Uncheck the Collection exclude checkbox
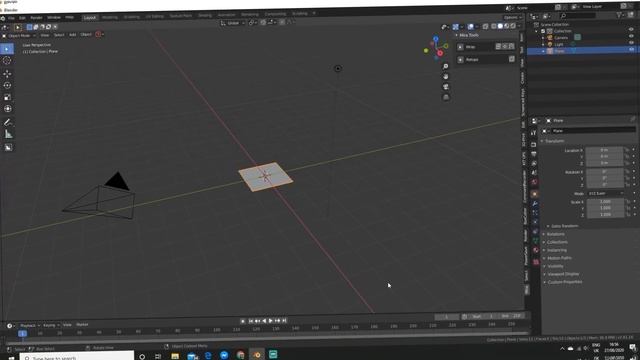640x360 pixels. coord(543,31)
